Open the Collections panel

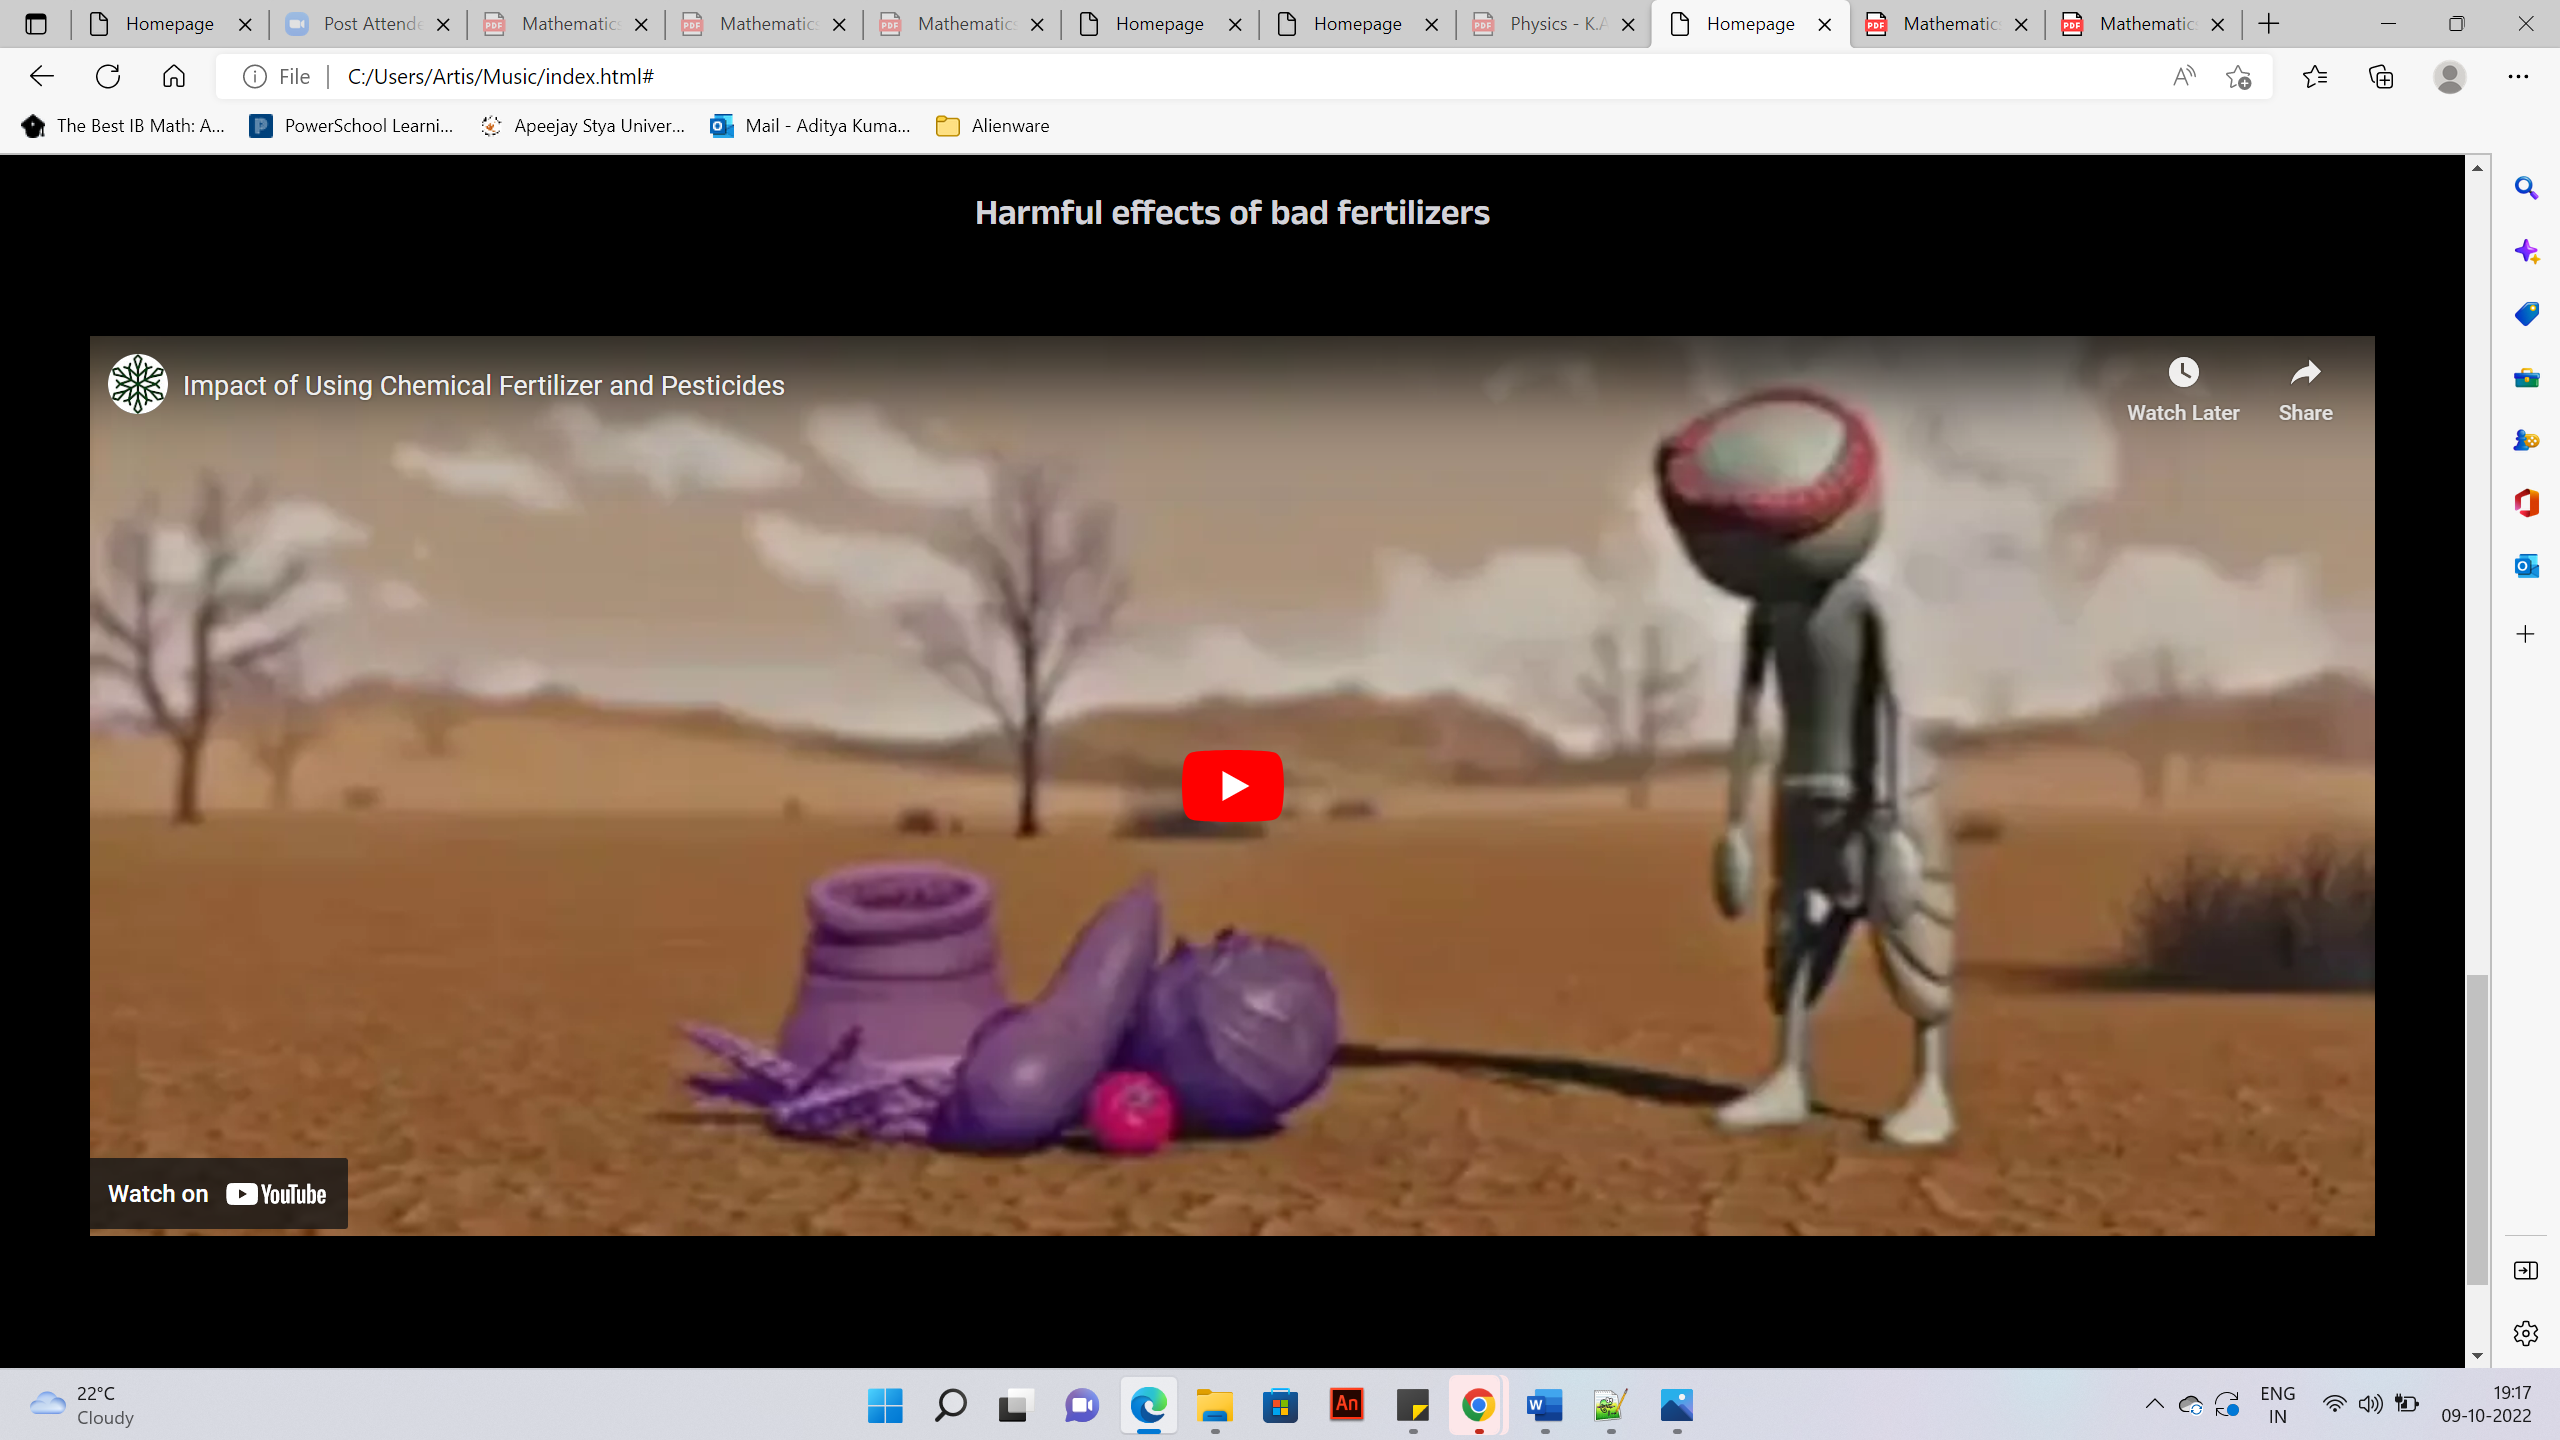click(2381, 77)
